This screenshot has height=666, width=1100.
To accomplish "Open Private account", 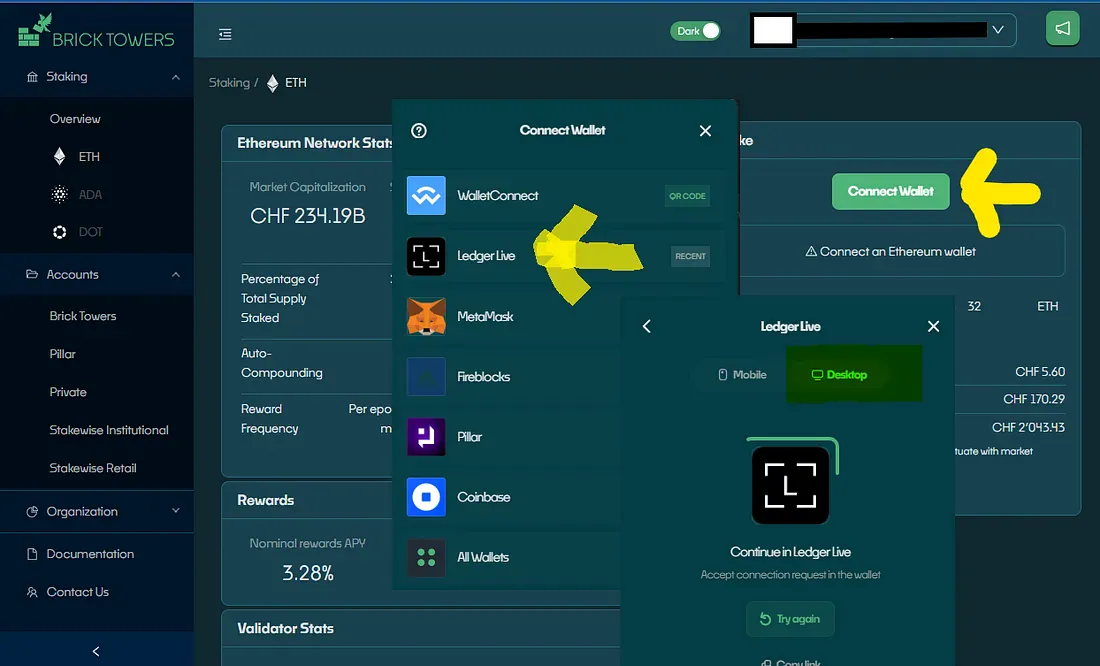I will pyautogui.click(x=68, y=392).
